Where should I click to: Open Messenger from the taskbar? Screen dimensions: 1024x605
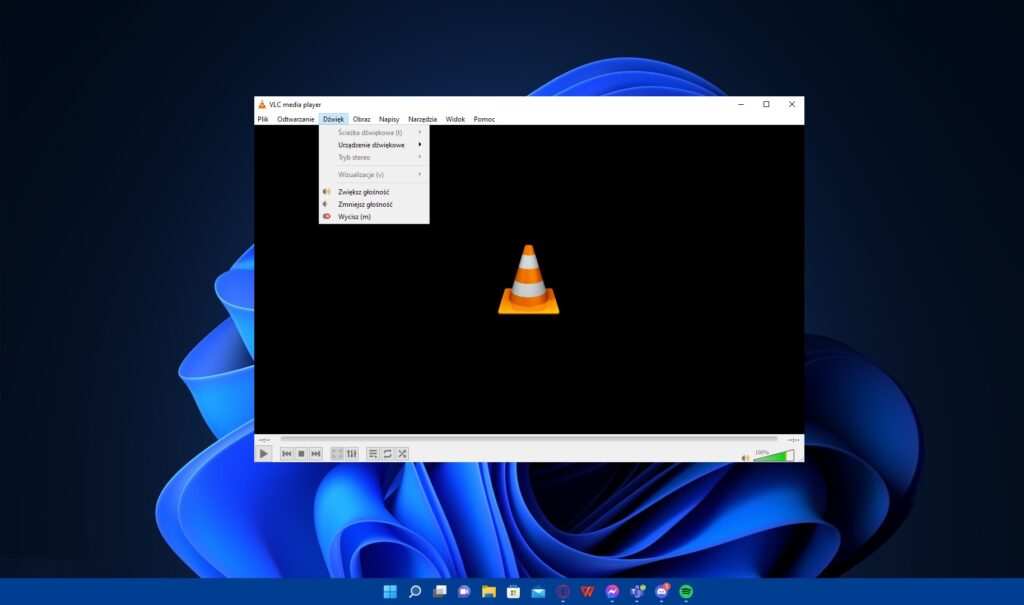click(x=612, y=592)
